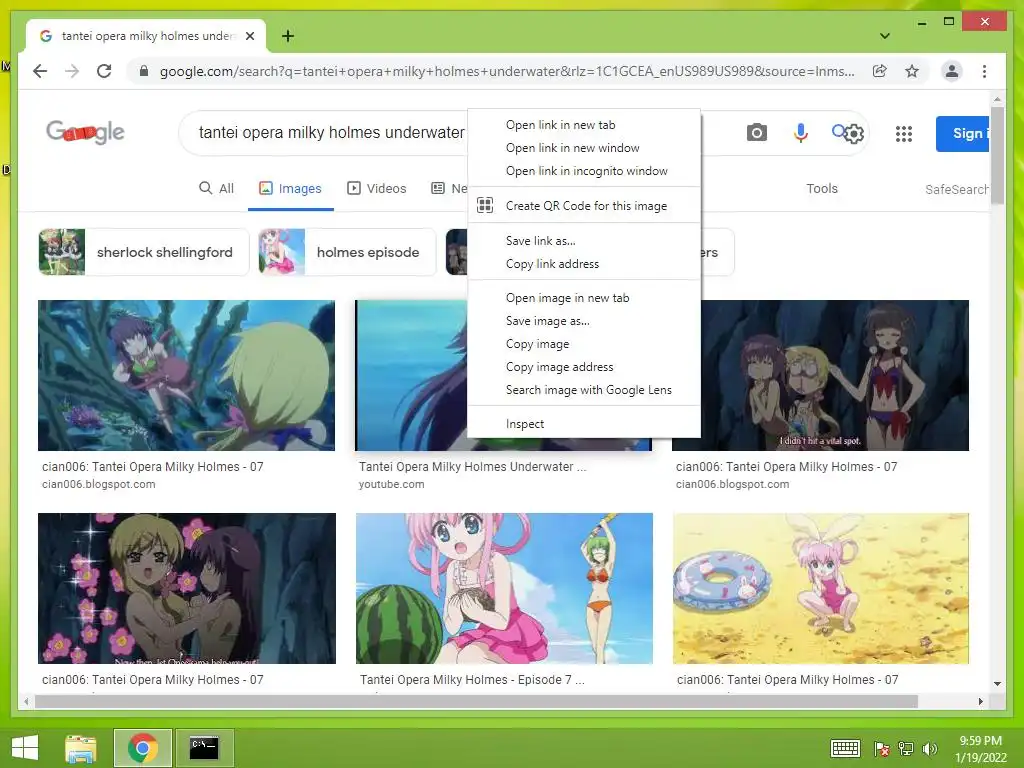This screenshot has width=1024, height=768.
Task: Click the Action Center flag icon
Action: [882, 749]
